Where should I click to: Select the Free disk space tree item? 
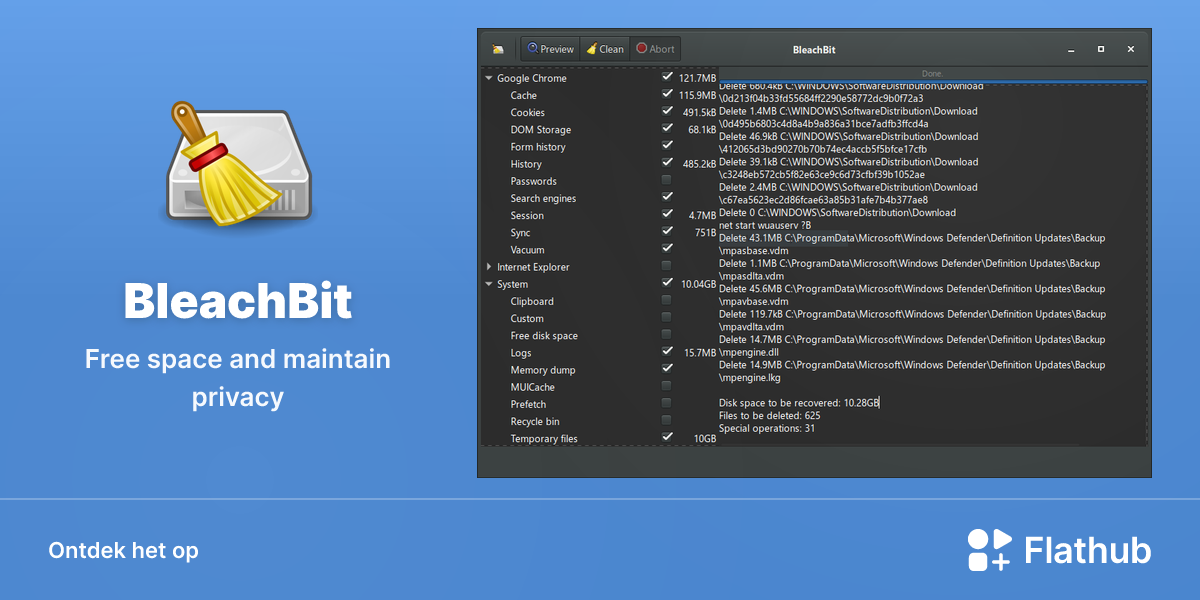[x=544, y=336]
